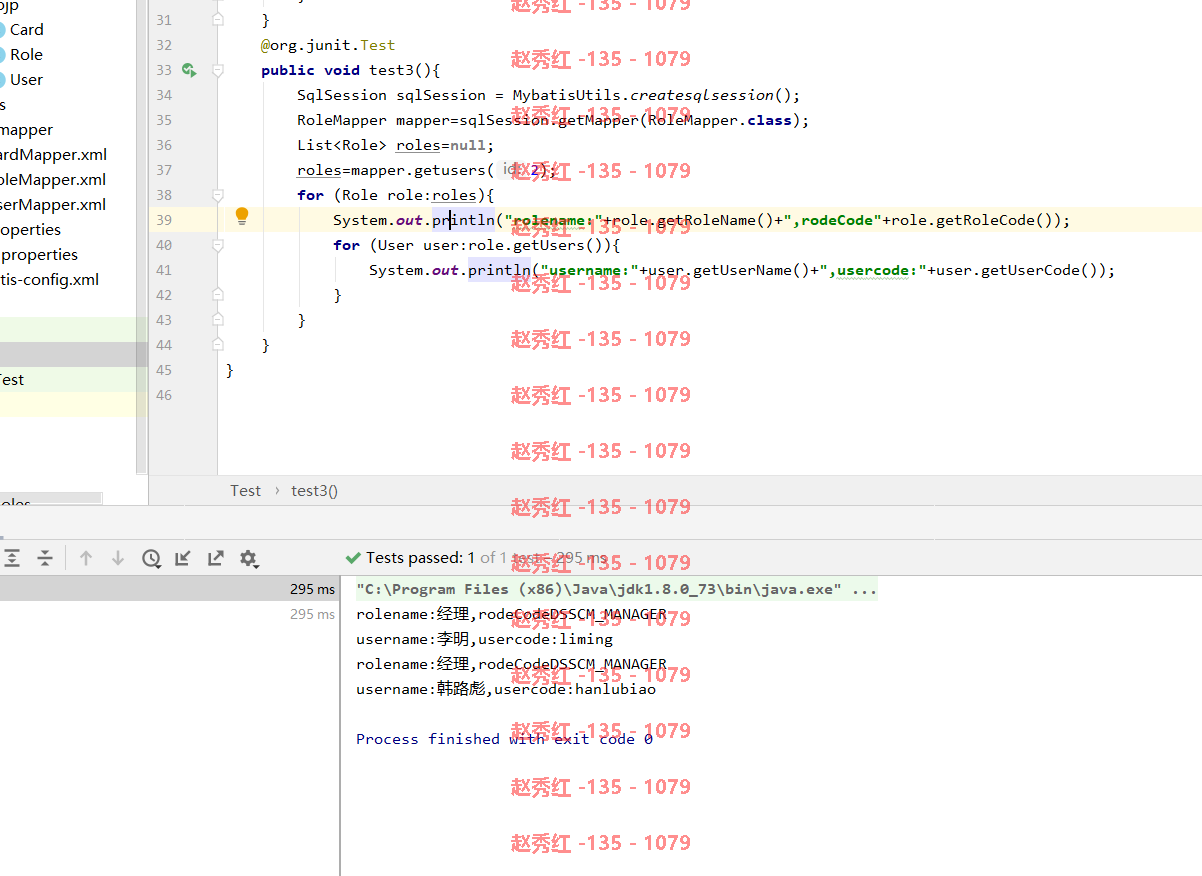The height and width of the screenshot is (876, 1202).
Task: Click line number 46 in gutter
Action: [164, 395]
